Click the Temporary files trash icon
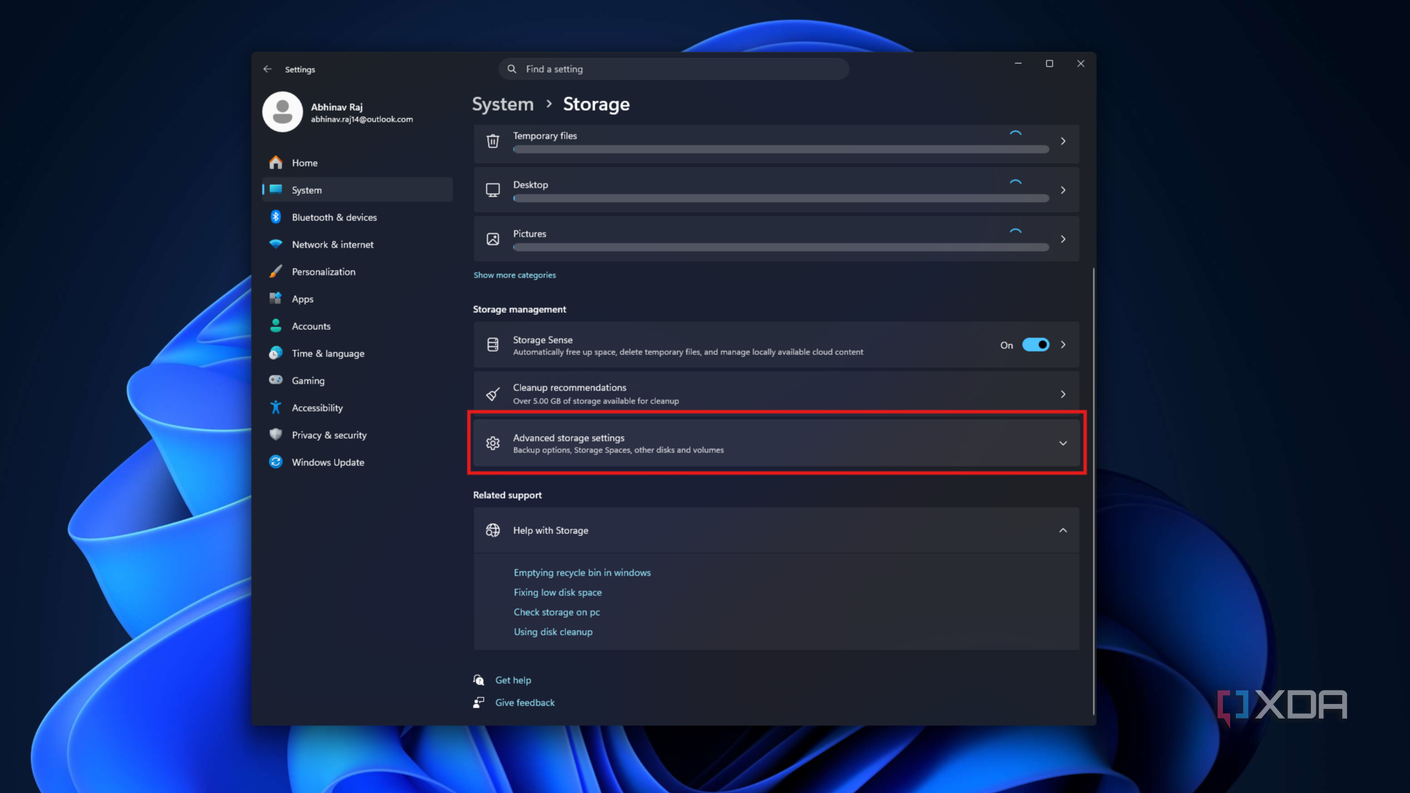This screenshot has height=793, width=1410. tap(493, 141)
